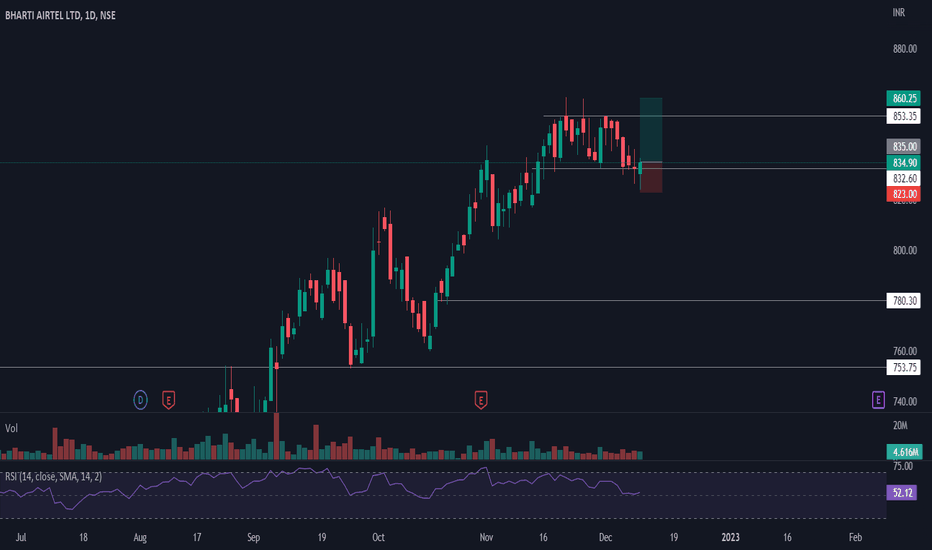Select the 753.75 horizontal line price label
Viewport: 932px width, 550px height.
point(903,367)
